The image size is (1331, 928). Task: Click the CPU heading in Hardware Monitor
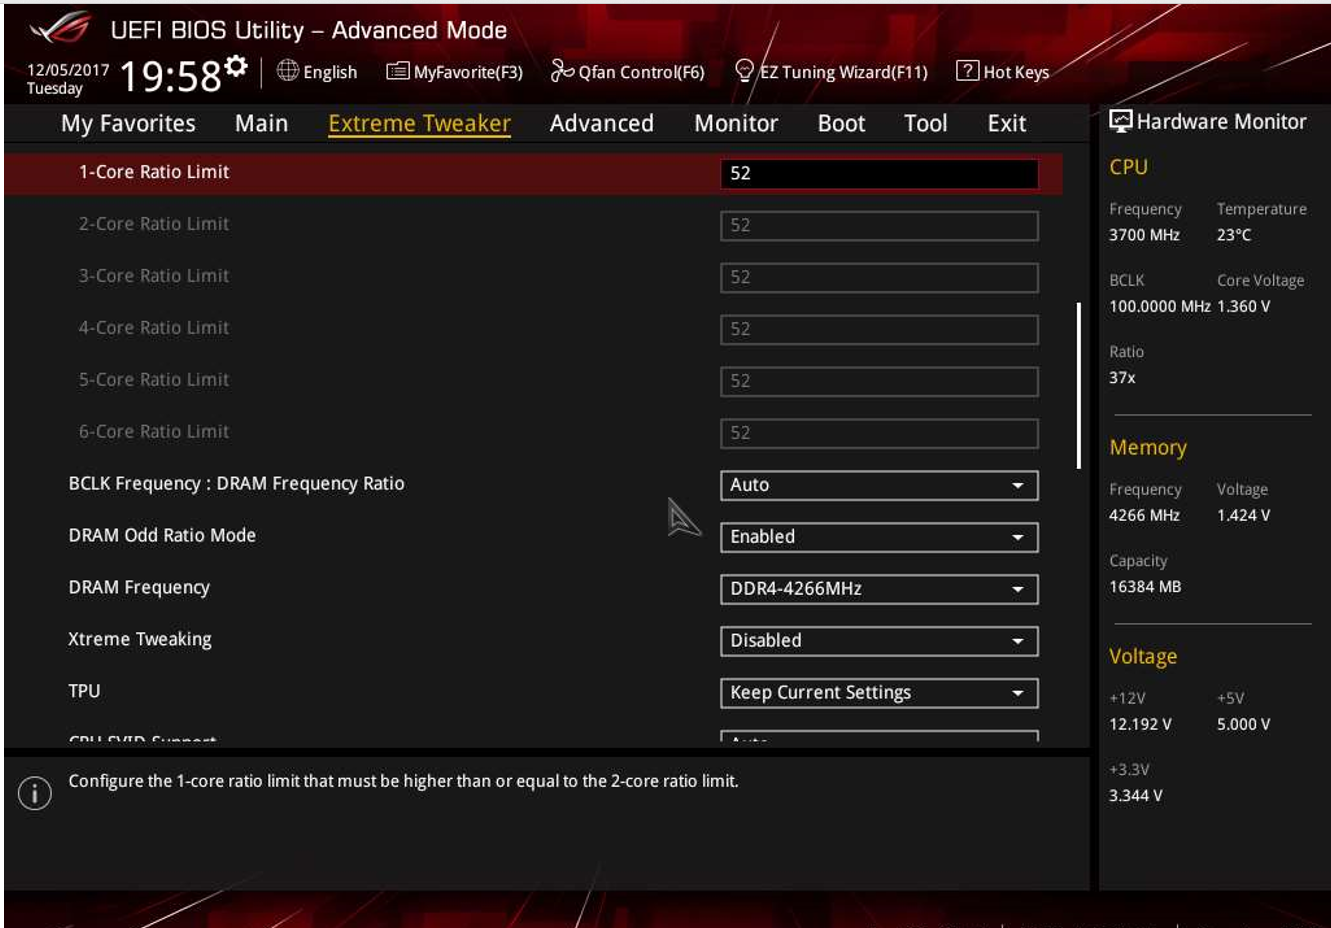pos(1128,167)
